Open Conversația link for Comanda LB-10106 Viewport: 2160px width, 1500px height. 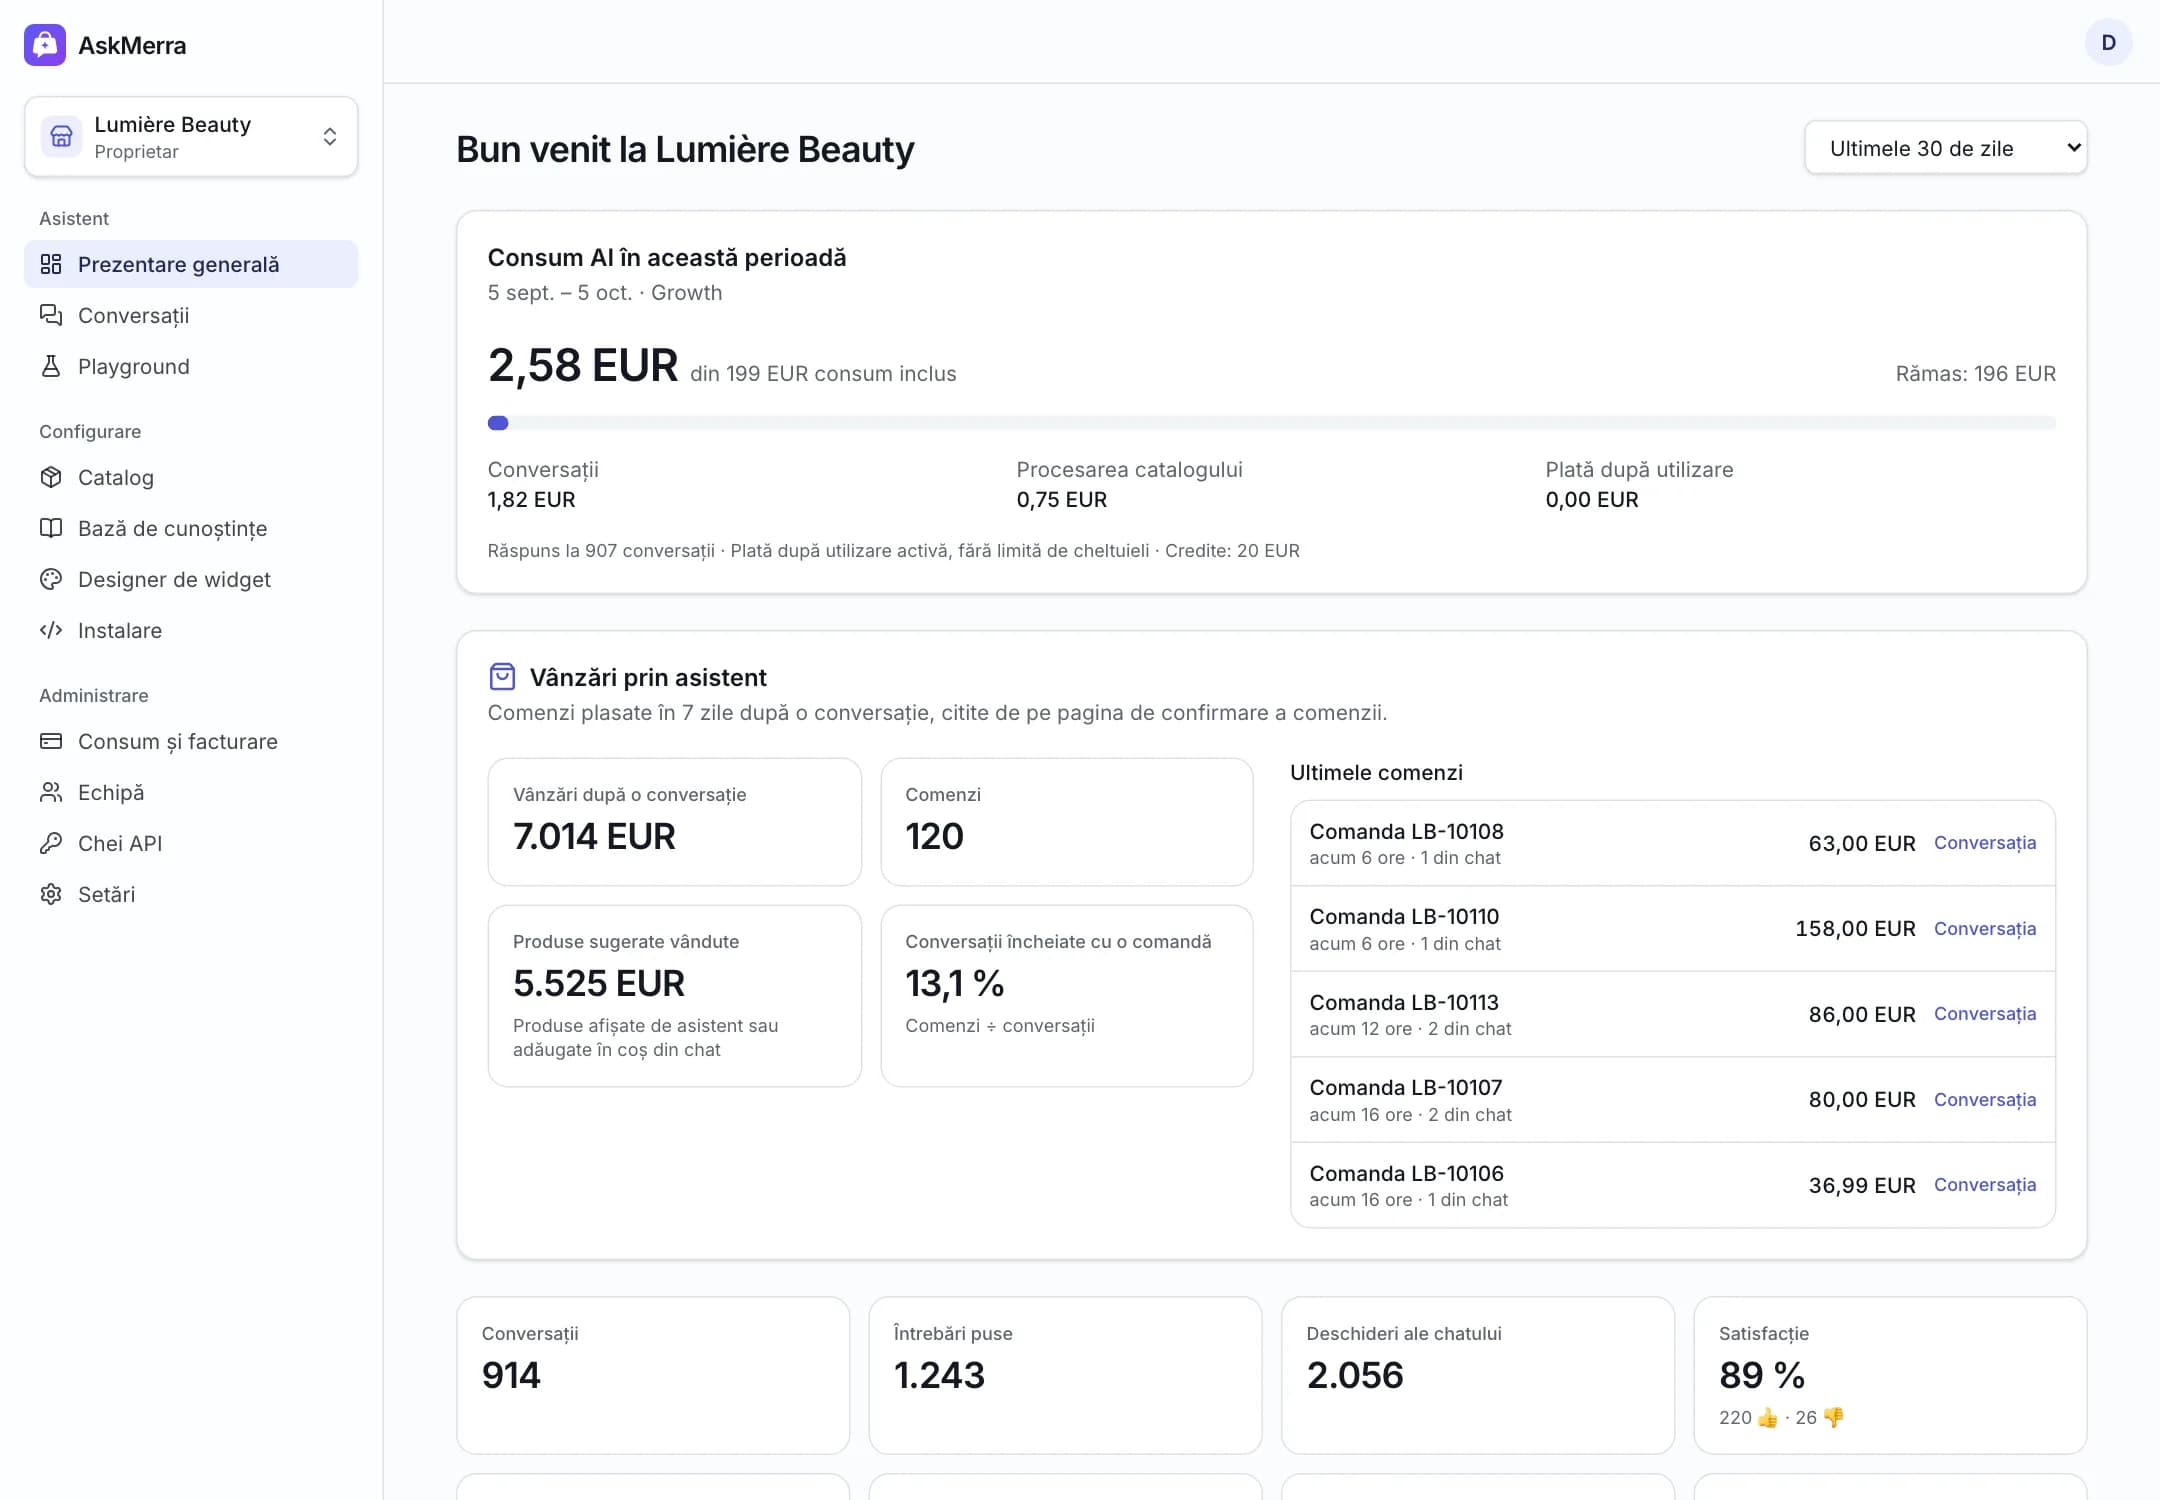pyautogui.click(x=1984, y=1185)
